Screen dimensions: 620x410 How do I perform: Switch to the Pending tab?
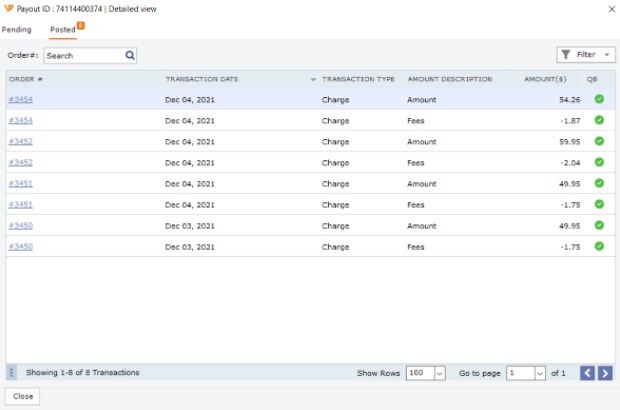pyautogui.click(x=17, y=30)
